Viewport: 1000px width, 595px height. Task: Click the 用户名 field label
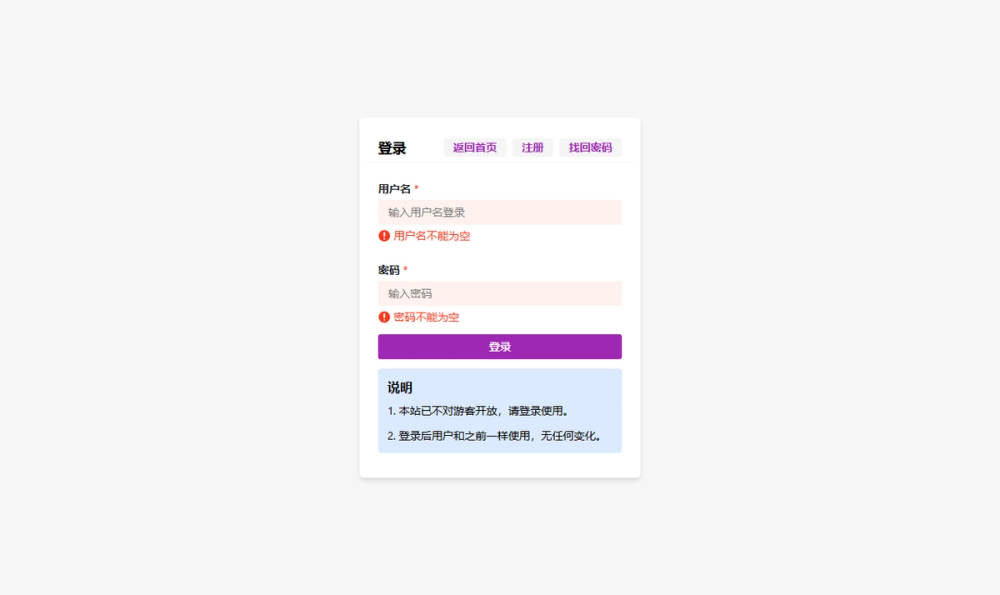[x=393, y=187]
